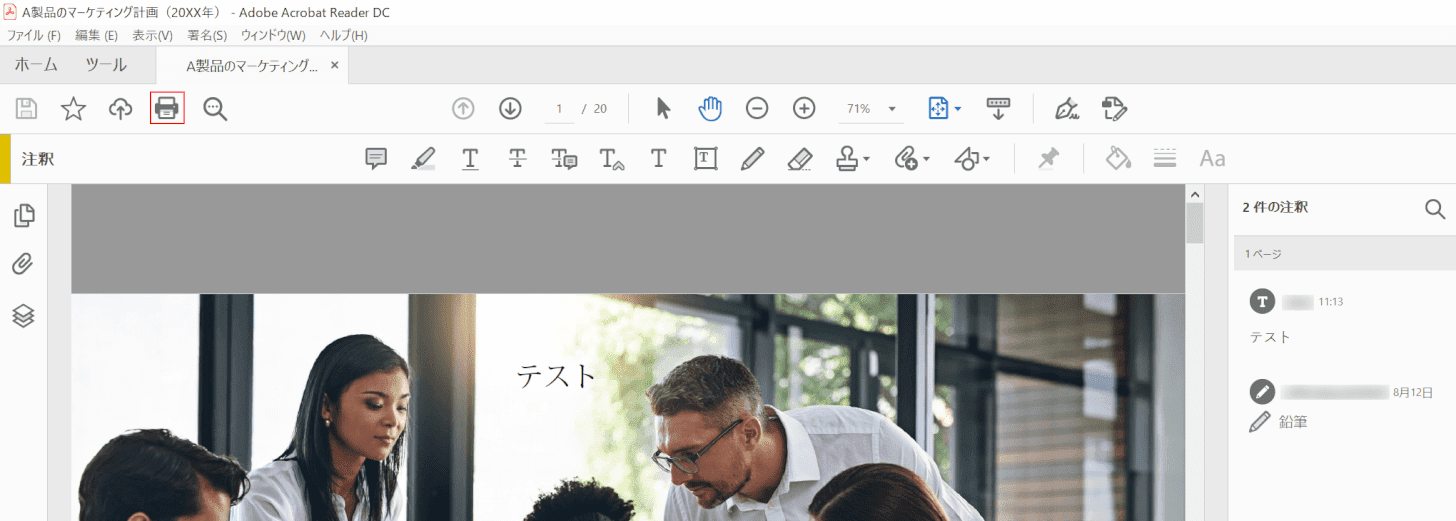Open the 表示(V) menu

pyautogui.click(x=152, y=35)
